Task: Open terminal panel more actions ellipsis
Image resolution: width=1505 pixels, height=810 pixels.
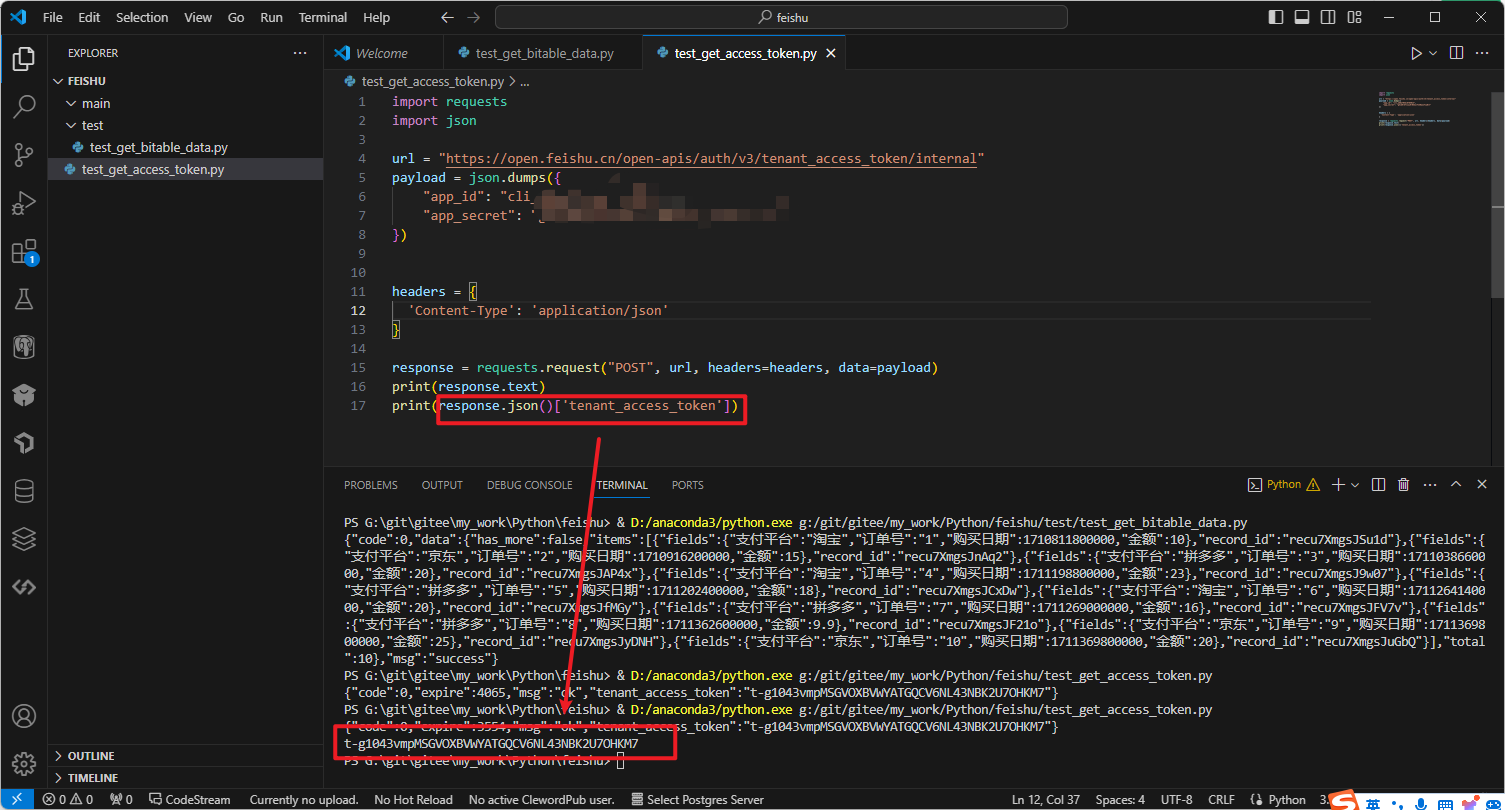Action: pyautogui.click(x=1429, y=484)
